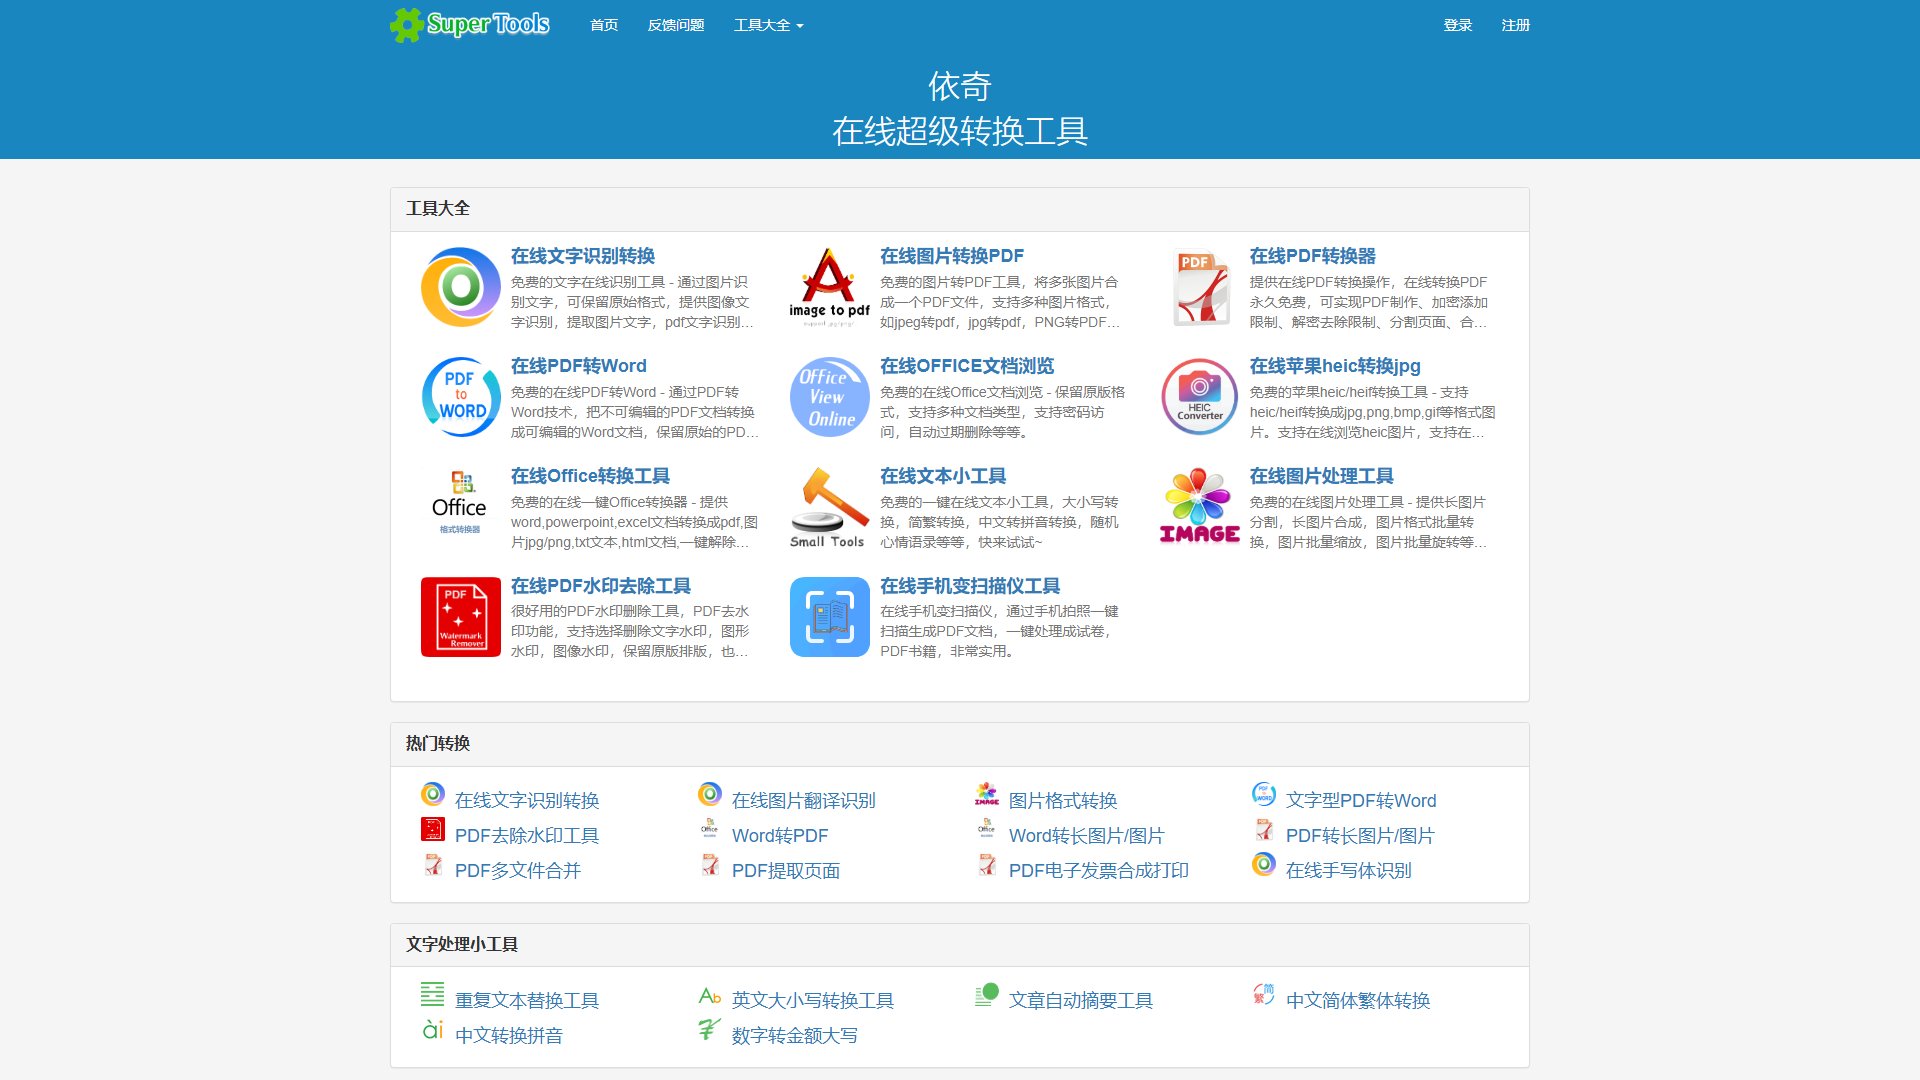
Task: Open the 在线文本小工具 title link
Action: coord(943,476)
